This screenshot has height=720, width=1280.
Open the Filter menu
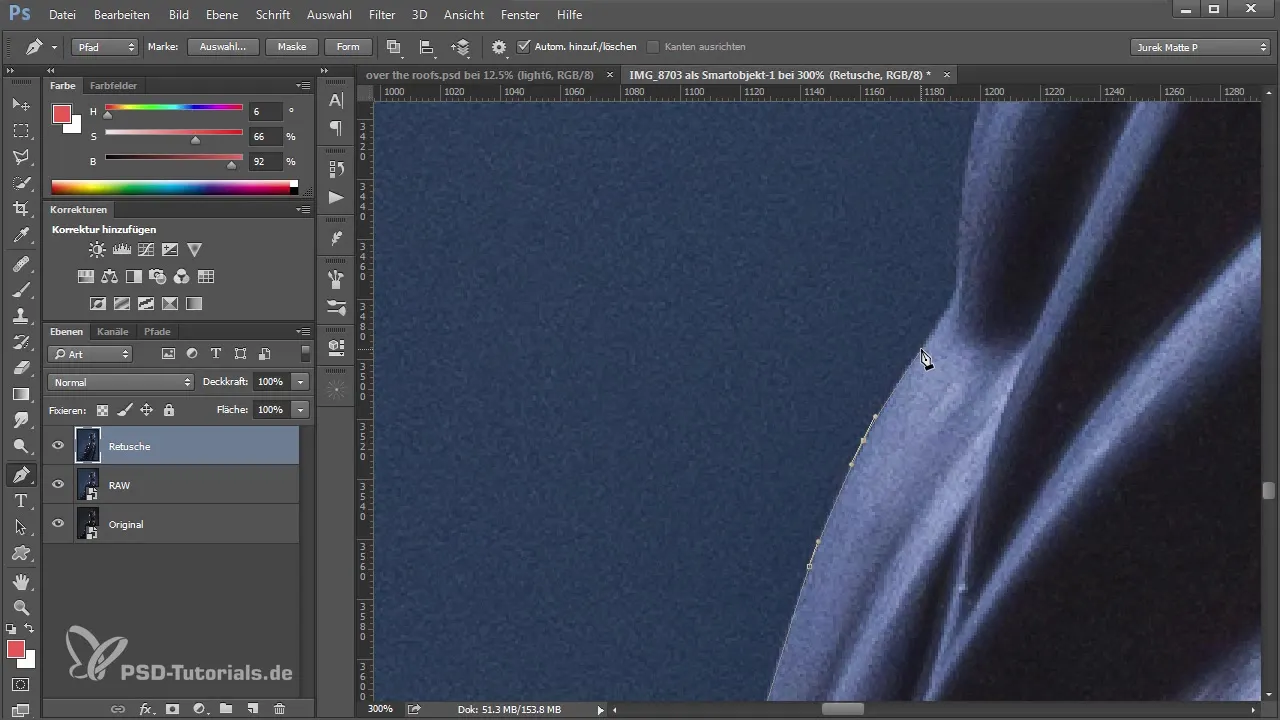click(381, 15)
